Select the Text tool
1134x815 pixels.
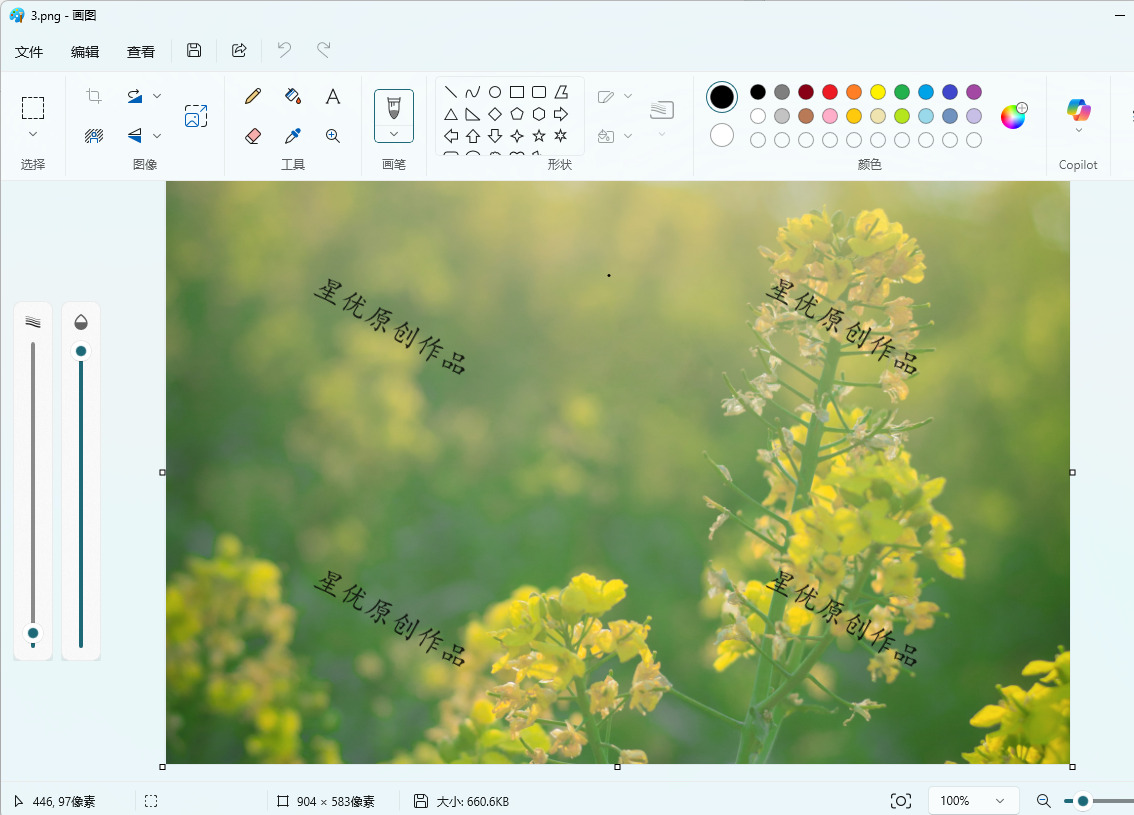point(333,96)
